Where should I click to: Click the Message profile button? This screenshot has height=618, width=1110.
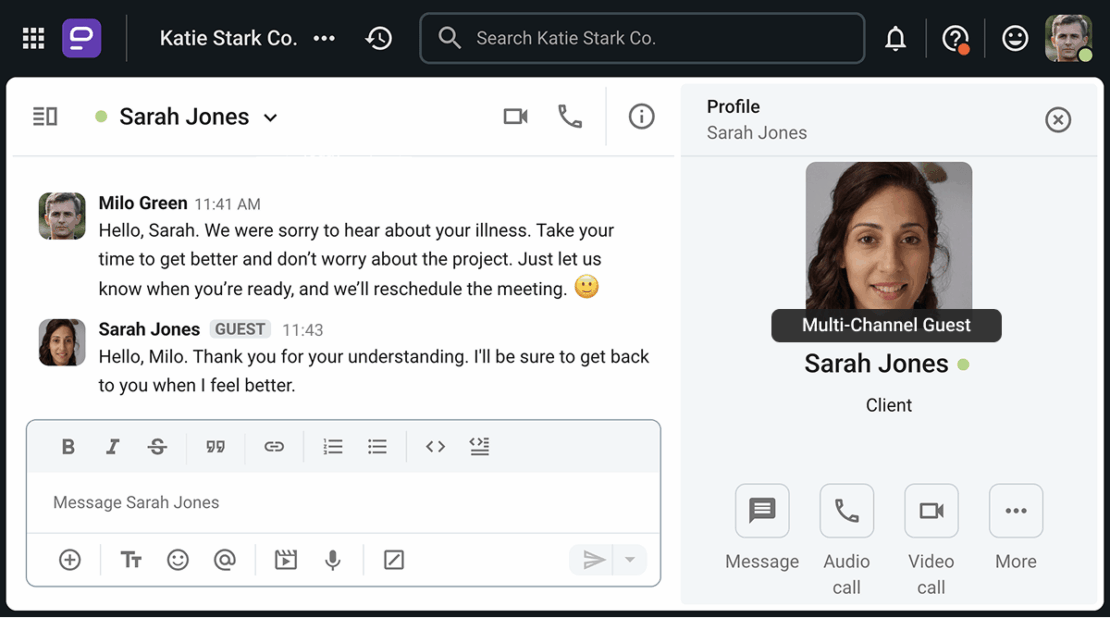point(762,510)
